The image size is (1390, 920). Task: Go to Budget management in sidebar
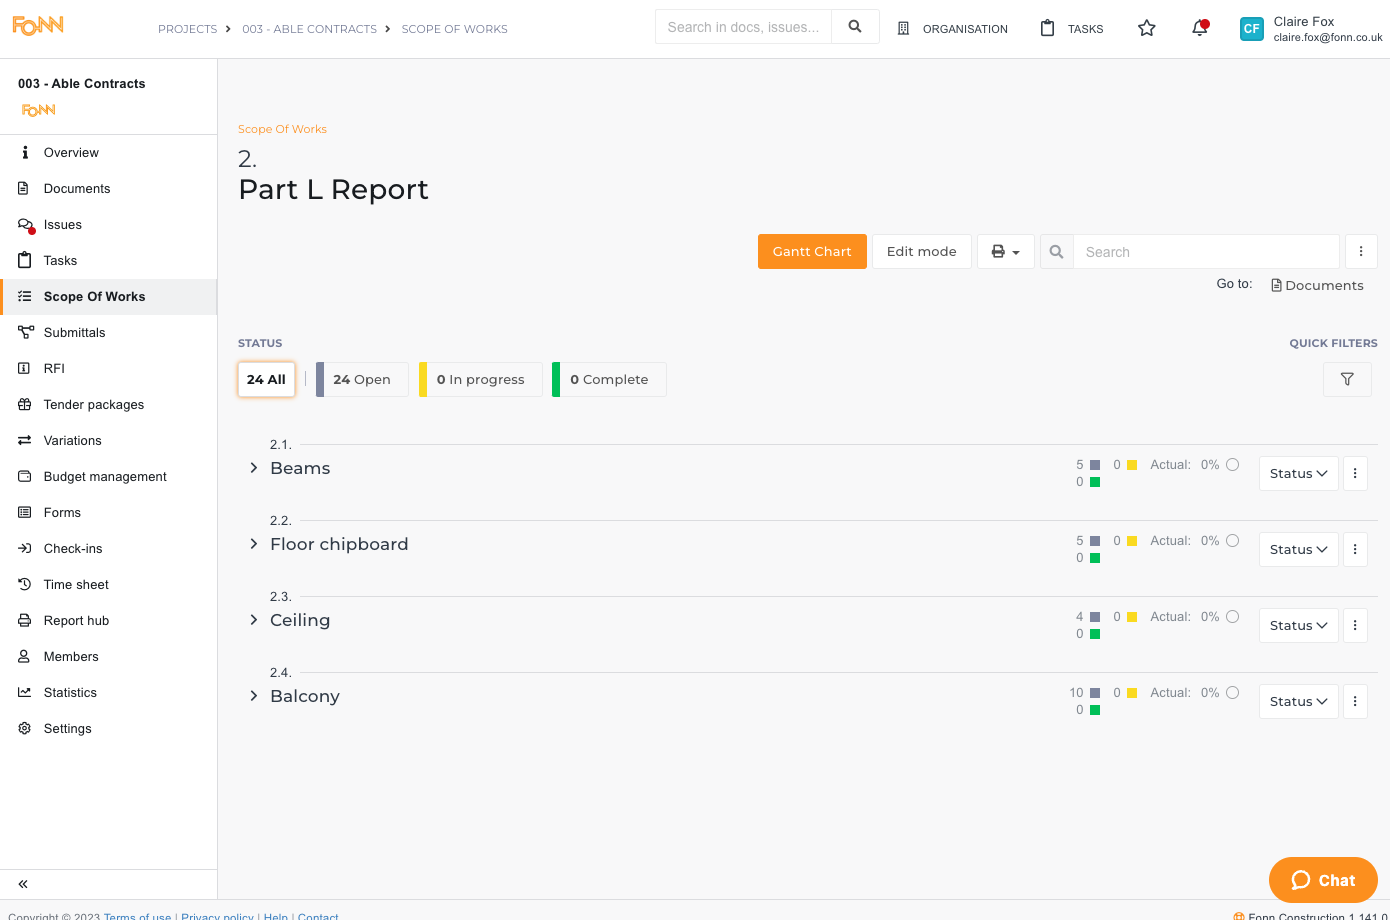[x=105, y=477]
